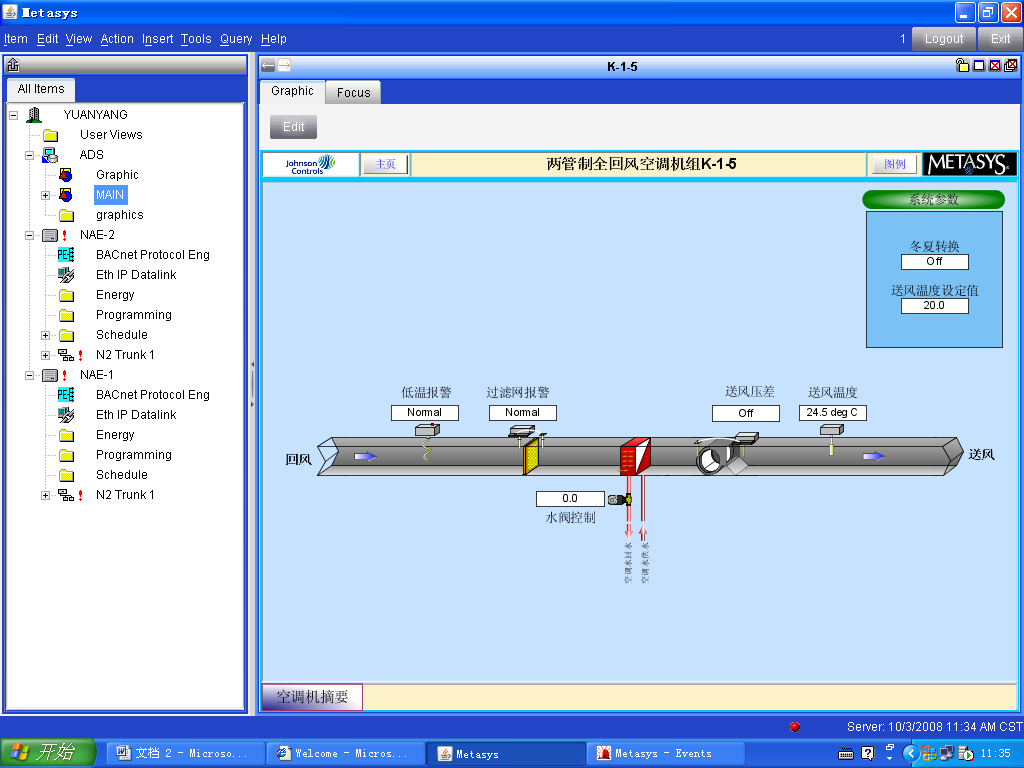Expand N2 Trunk 1 under NAE-1
The image size is (1024, 768).
[45, 495]
